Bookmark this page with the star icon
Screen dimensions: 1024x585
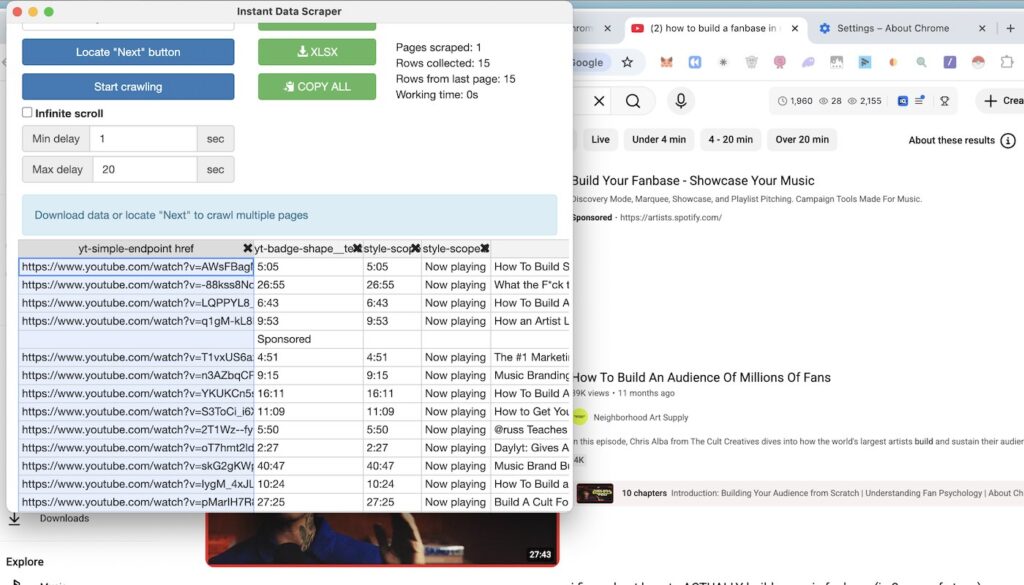click(x=627, y=62)
